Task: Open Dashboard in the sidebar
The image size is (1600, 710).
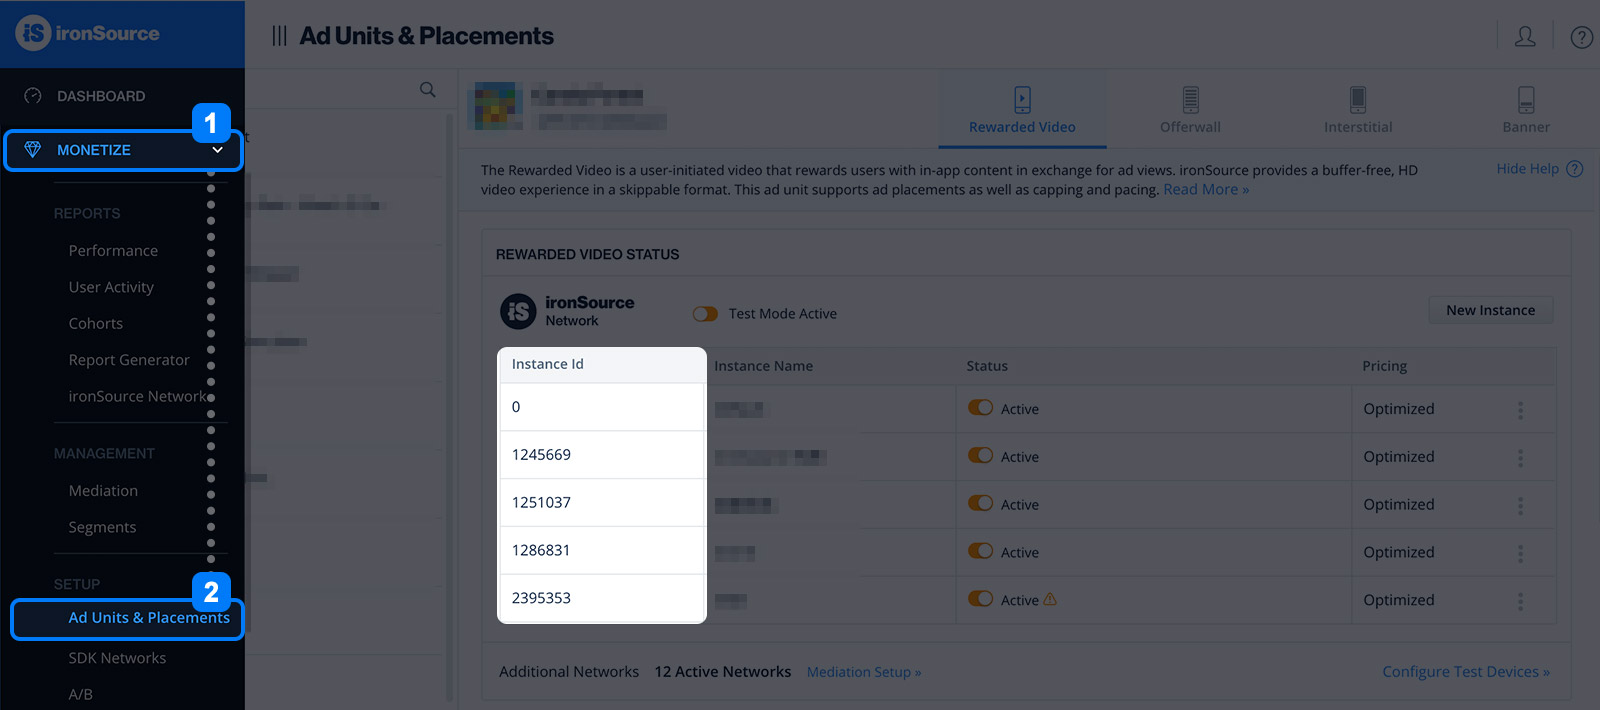Action: (101, 96)
